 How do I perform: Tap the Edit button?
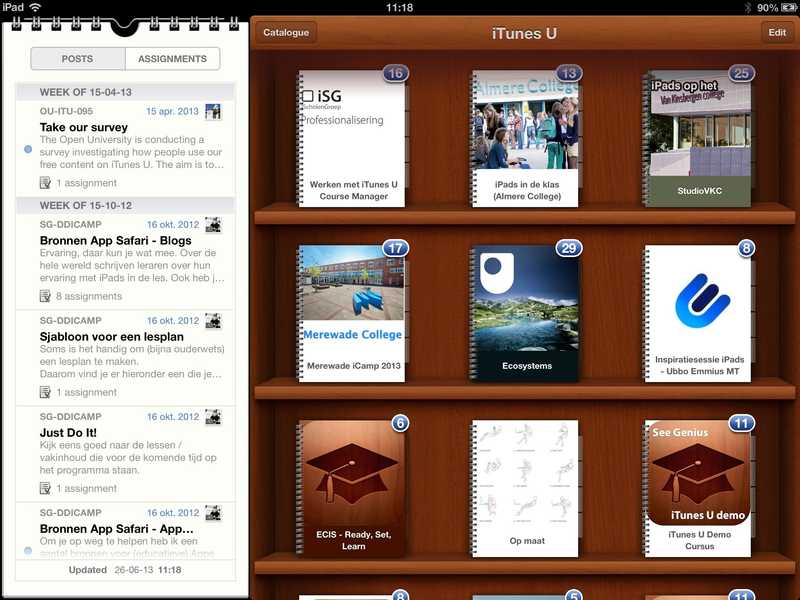click(x=776, y=33)
